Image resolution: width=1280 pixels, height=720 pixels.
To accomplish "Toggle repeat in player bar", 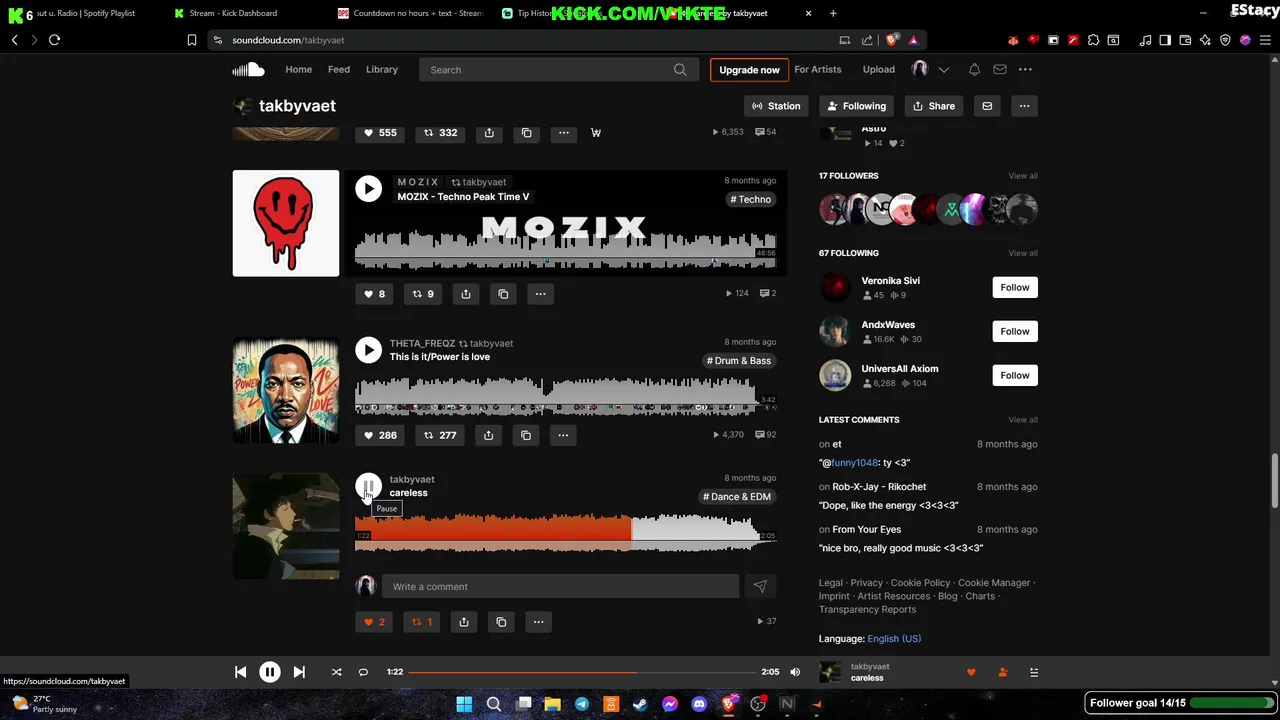I will click(x=363, y=672).
